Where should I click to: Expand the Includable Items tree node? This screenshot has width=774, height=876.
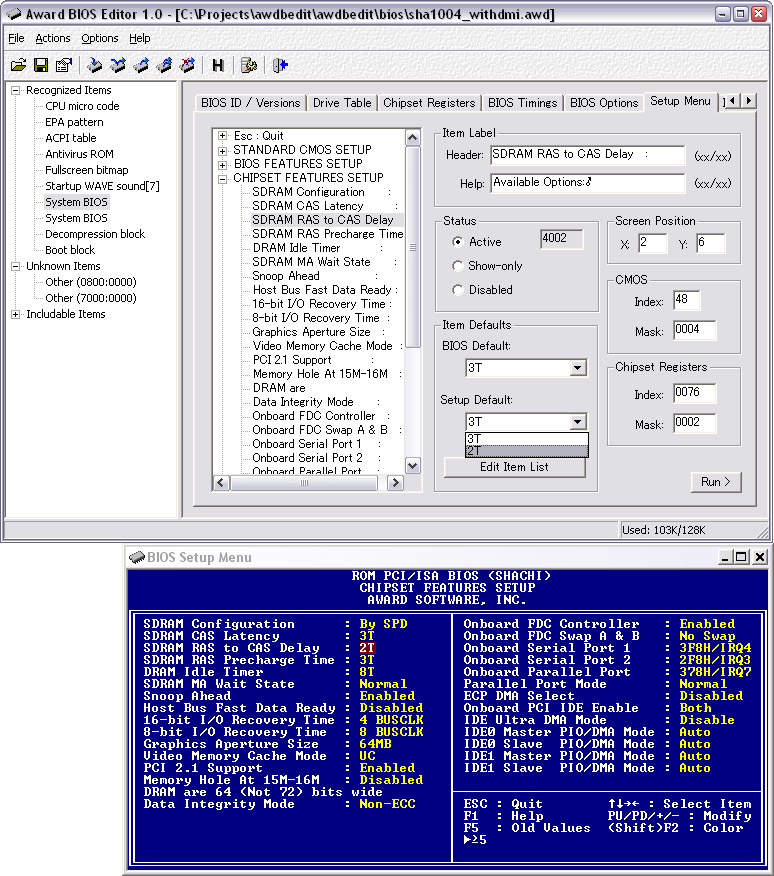[x=15, y=314]
